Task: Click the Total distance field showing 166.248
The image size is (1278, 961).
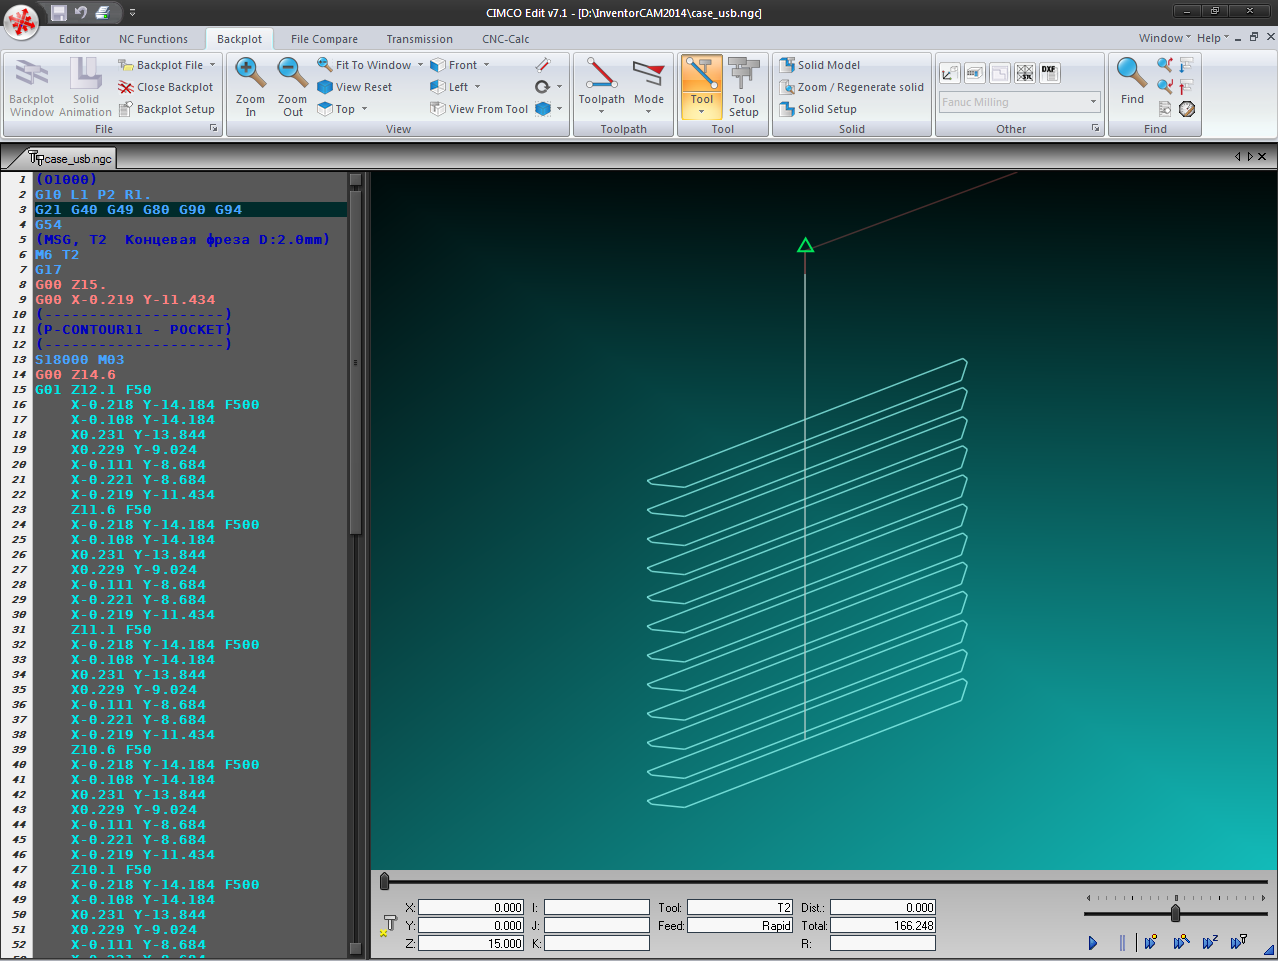Action: pos(883,926)
